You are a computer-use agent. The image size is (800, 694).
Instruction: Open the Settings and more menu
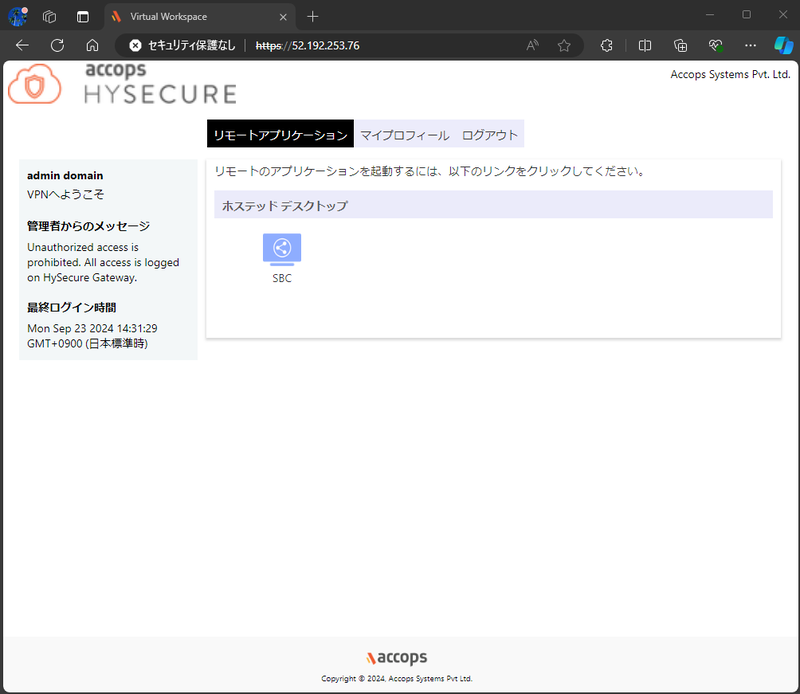point(750,45)
